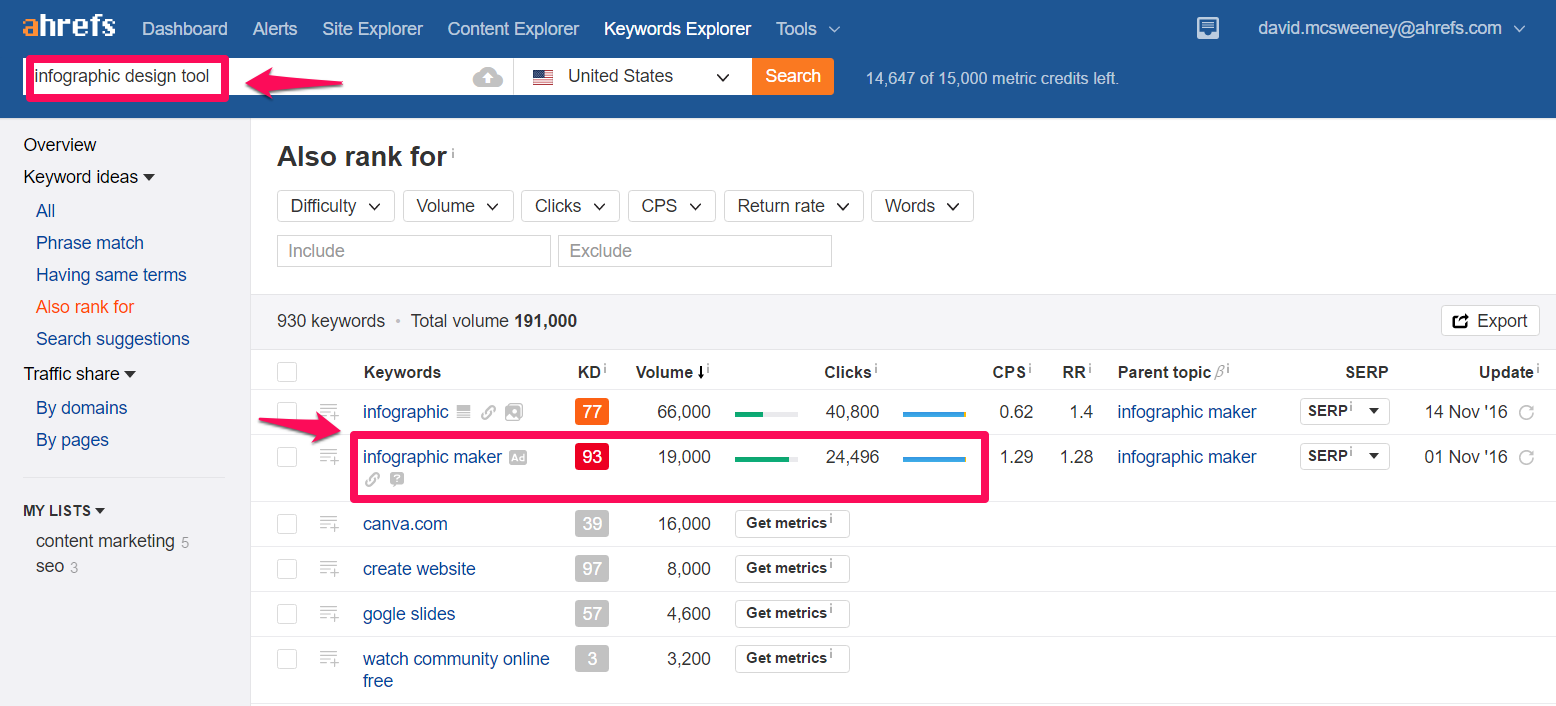The image size is (1556, 706).
Task: Click the info icon beside Update column header
Action: [x=1537, y=369]
